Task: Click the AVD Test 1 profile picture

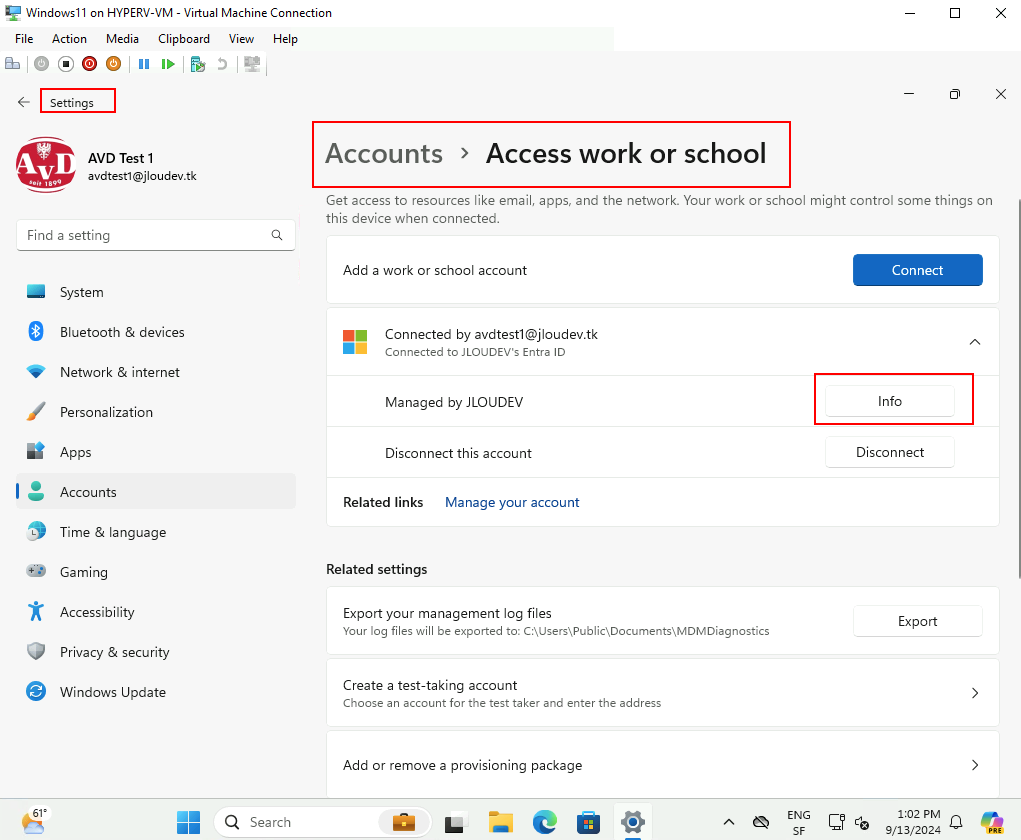Action: click(x=46, y=165)
